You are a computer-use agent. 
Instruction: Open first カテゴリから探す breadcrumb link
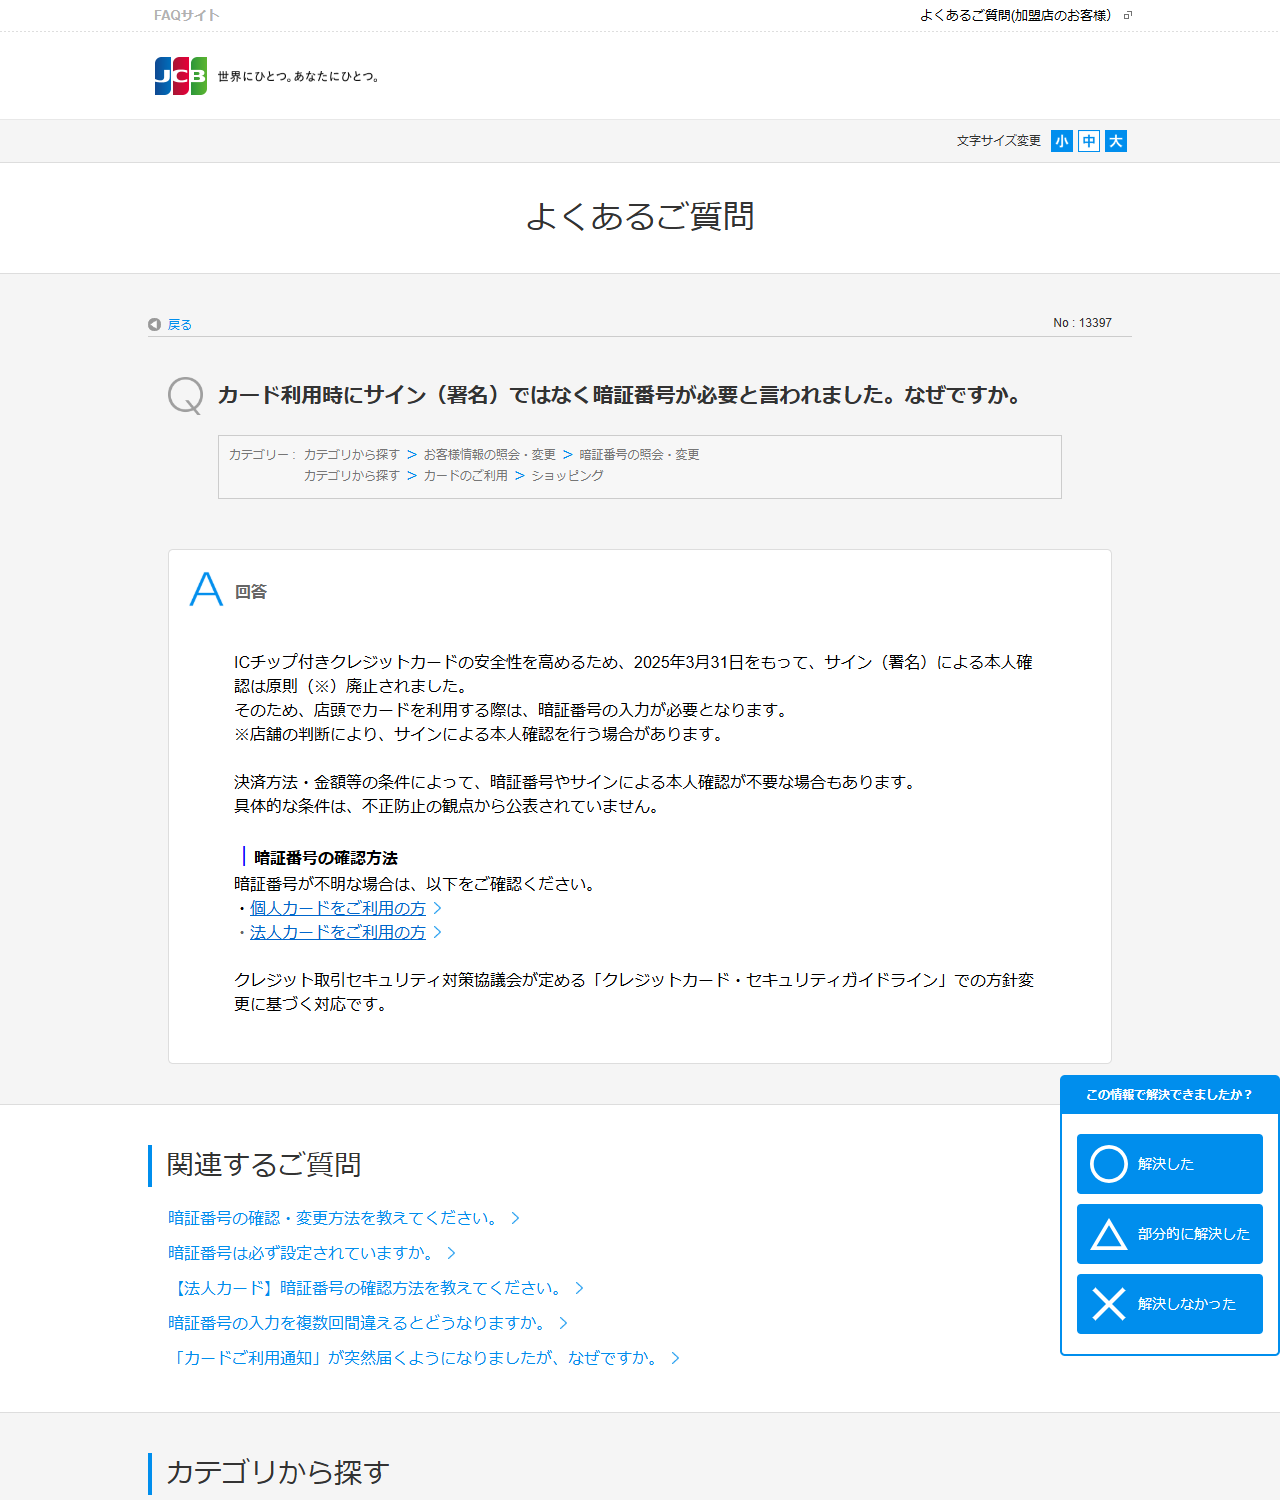point(351,454)
